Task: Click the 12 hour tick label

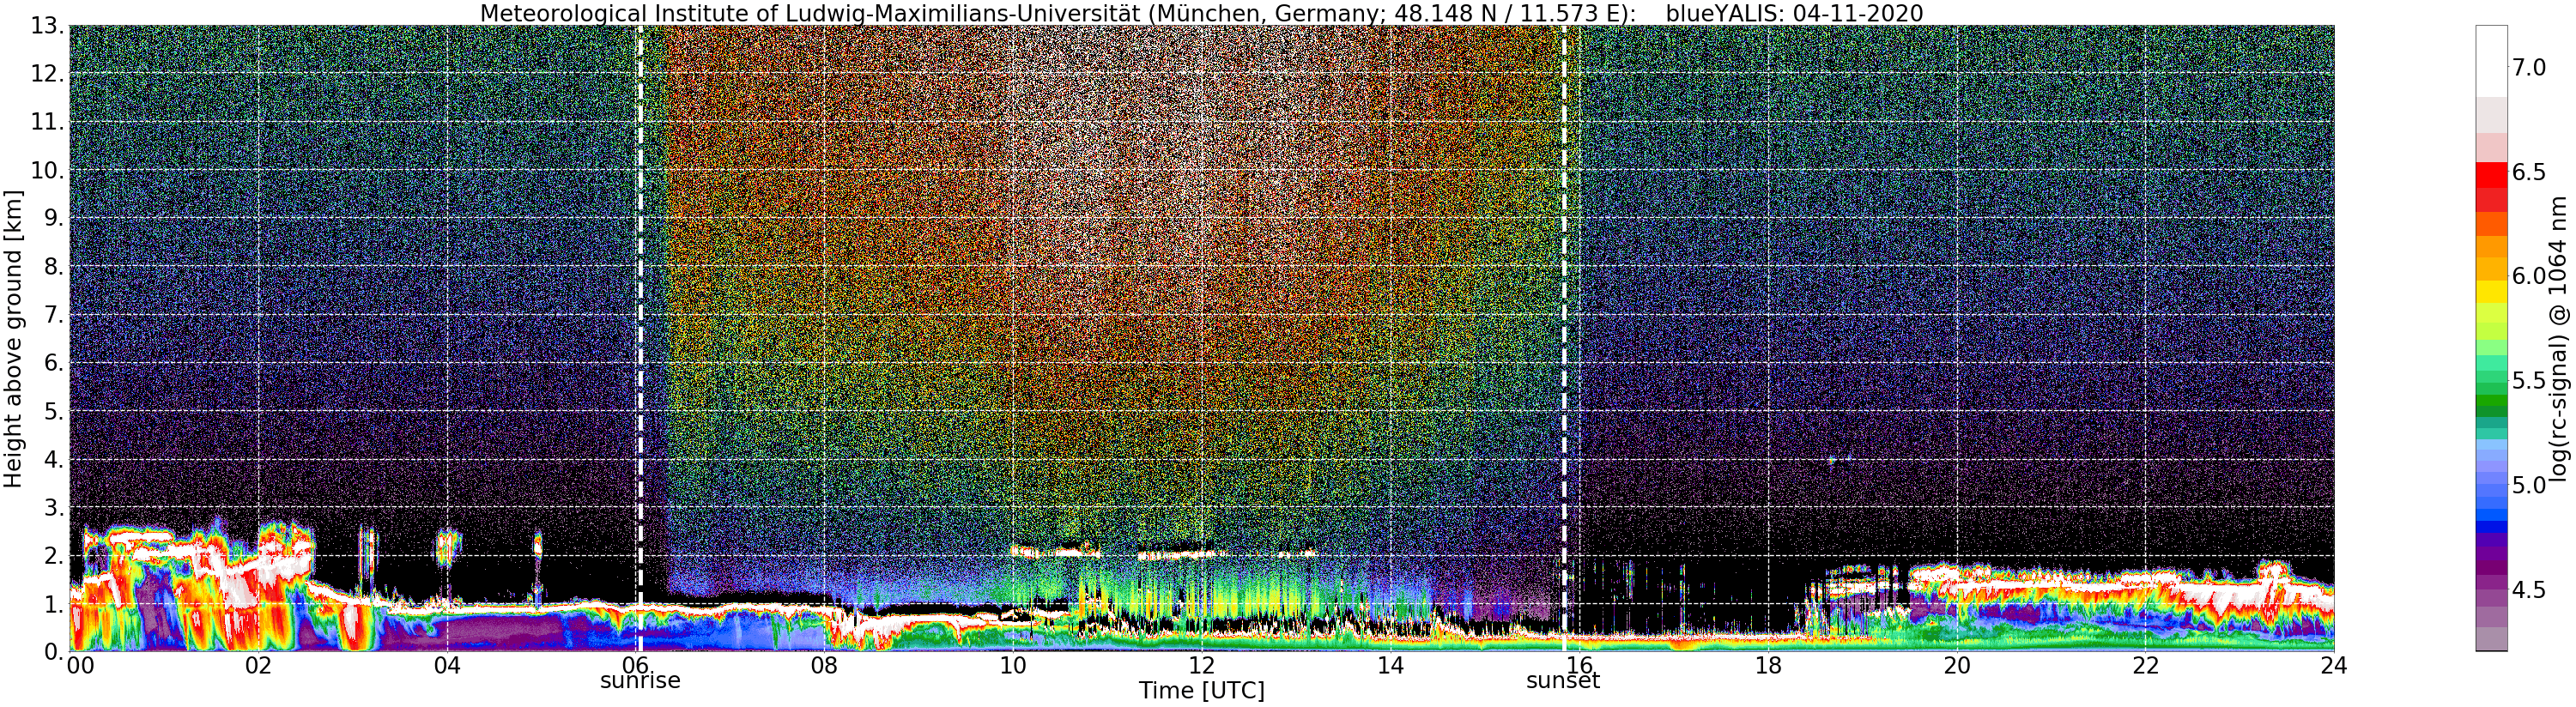Action: click(x=1201, y=666)
